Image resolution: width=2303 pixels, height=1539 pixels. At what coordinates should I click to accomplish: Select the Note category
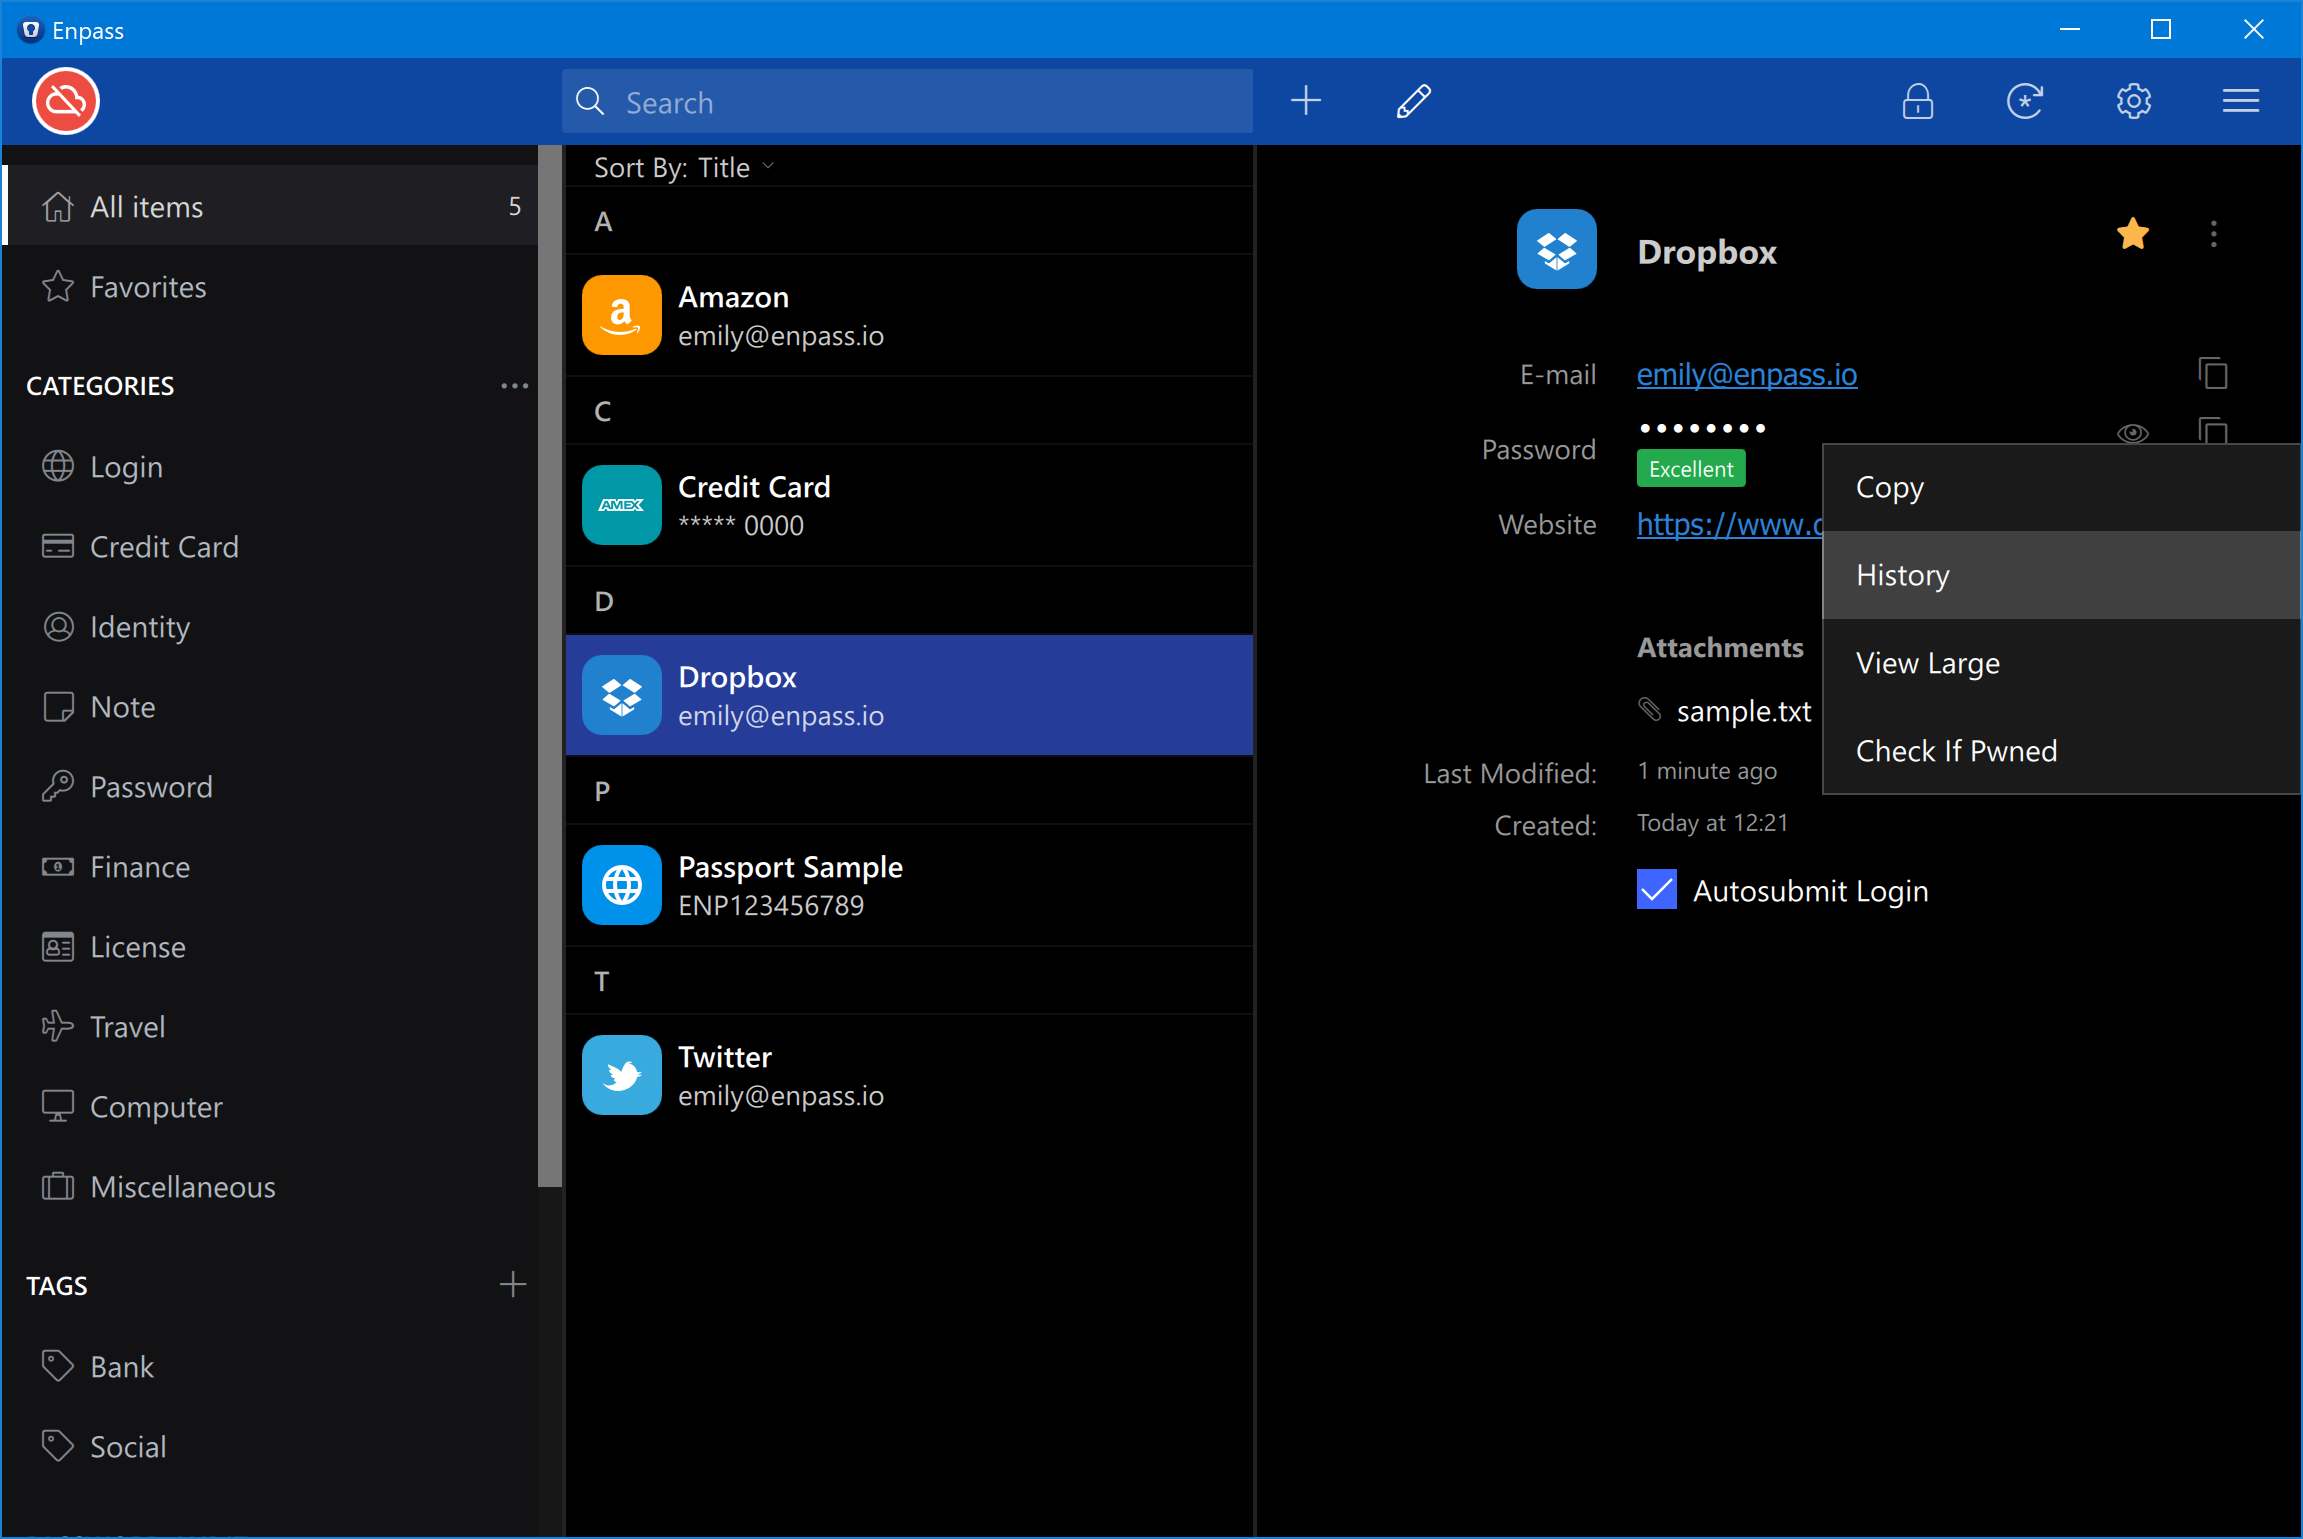point(270,707)
